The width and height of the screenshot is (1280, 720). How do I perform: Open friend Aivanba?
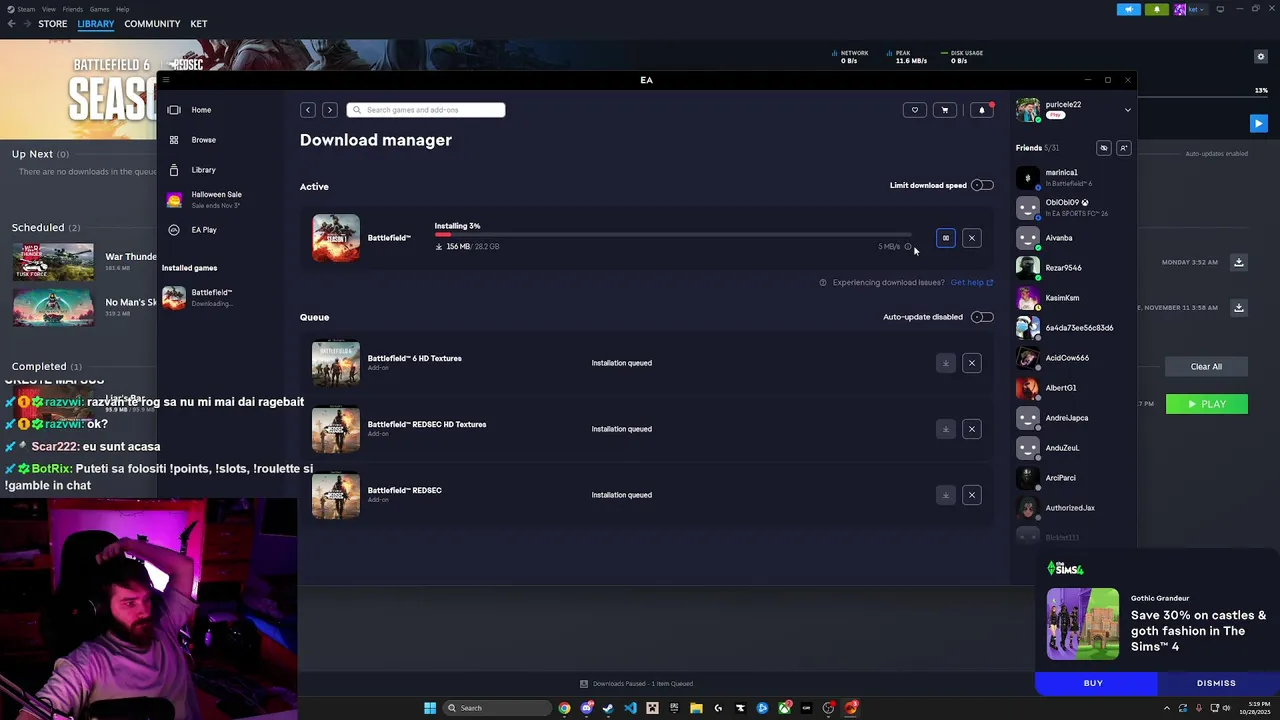coord(1059,238)
